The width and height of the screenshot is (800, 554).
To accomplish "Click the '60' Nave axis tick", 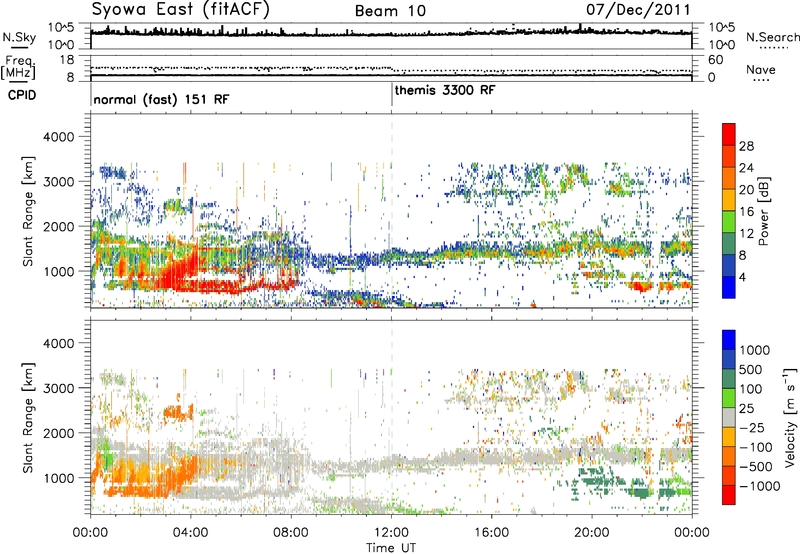I will click(x=716, y=60).
